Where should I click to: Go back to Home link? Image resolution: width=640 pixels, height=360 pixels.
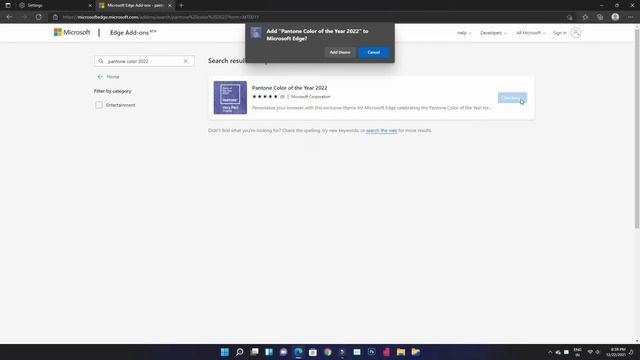click(x=109, y=77)
